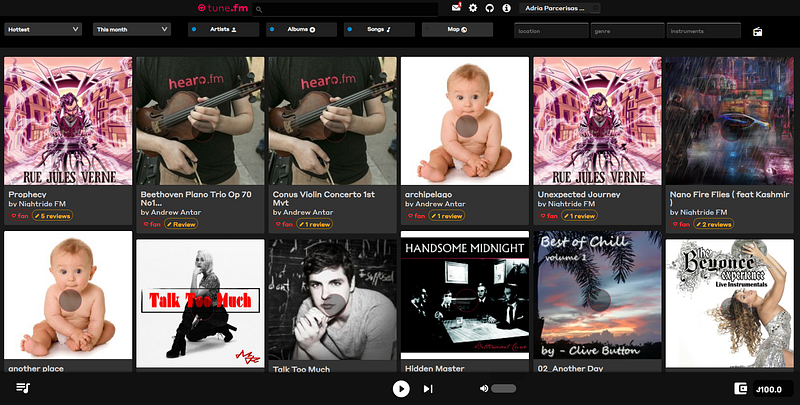Open the Prophecy song title
The height and width of the screenshot is (405, 800).
pyautogui.click(x=28, y=194)
